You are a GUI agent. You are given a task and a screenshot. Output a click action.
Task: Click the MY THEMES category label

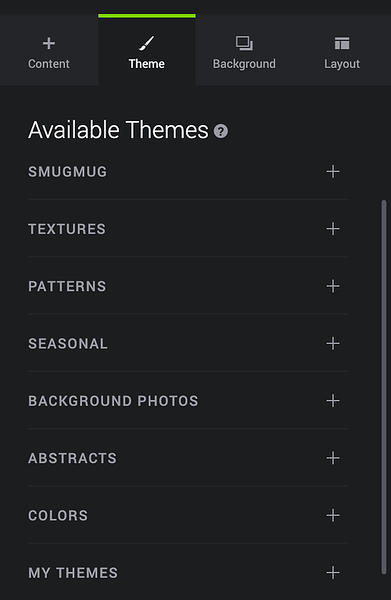pos(73,573)
